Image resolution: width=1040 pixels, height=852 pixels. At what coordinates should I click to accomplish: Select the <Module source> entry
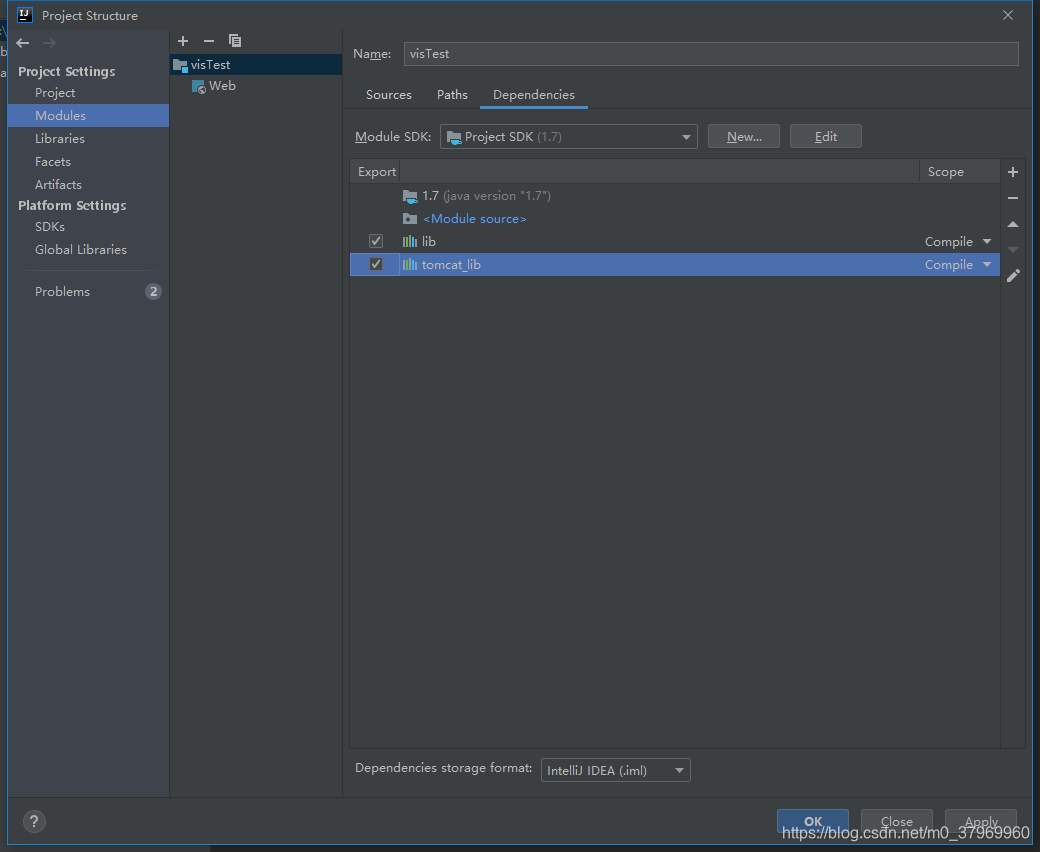[x=475, y=219]
